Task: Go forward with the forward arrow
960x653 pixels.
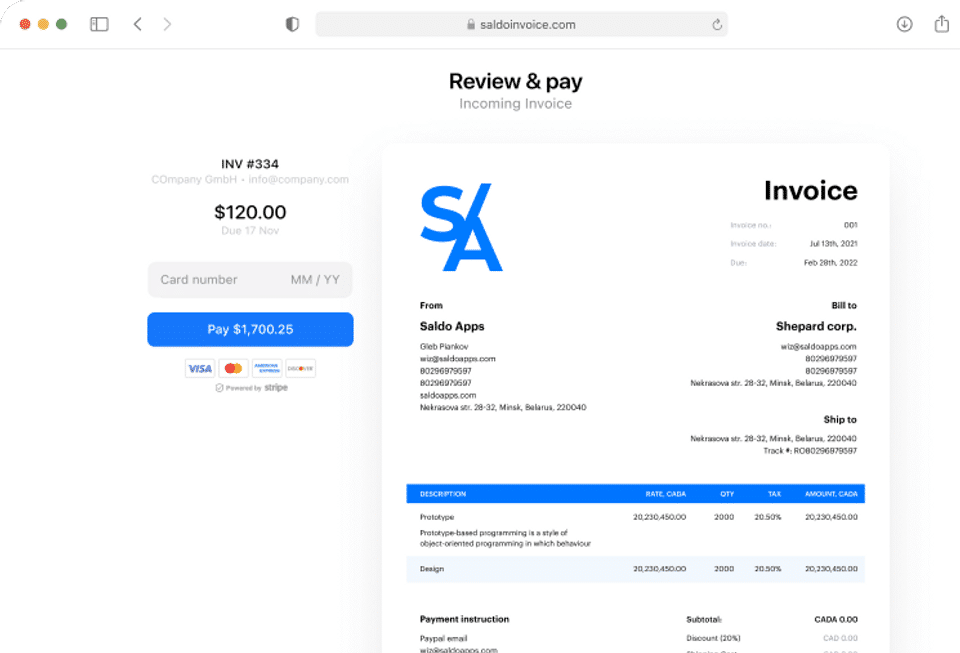Action: [x=167, y=24]
